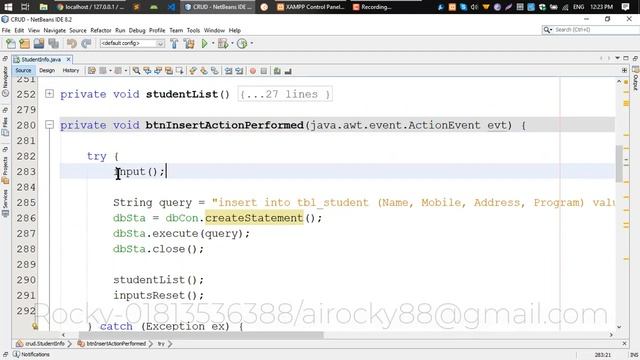640x360 pixels.
Task: Expand the folded studentList method
Action: tap(49, 94)
